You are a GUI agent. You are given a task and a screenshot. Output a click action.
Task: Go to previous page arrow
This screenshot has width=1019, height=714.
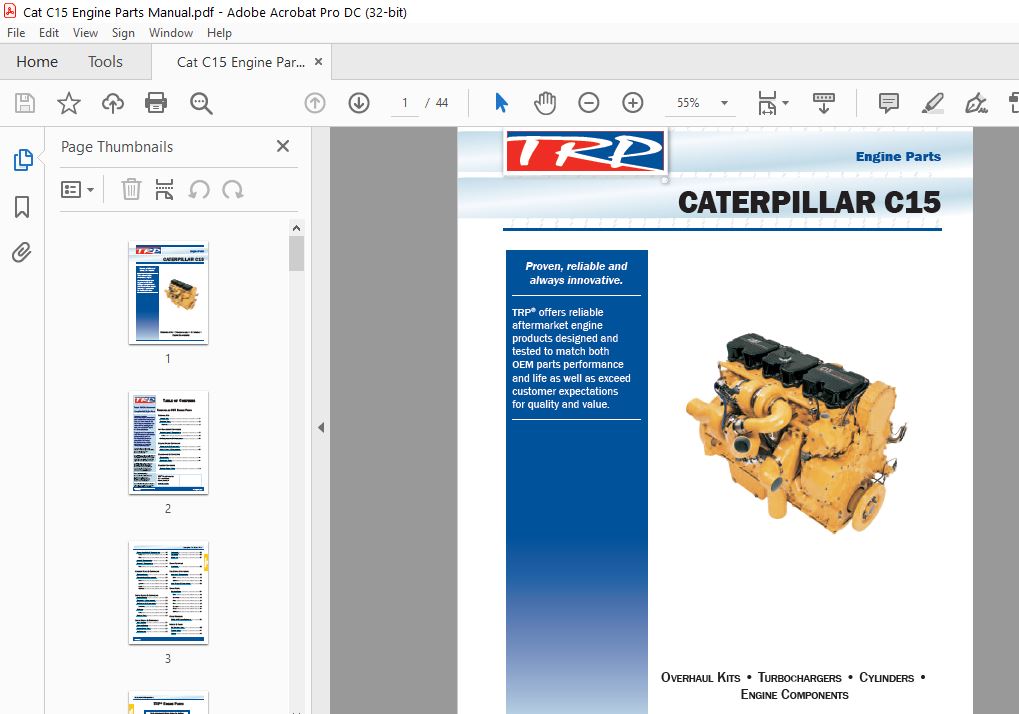click(315, 103)
